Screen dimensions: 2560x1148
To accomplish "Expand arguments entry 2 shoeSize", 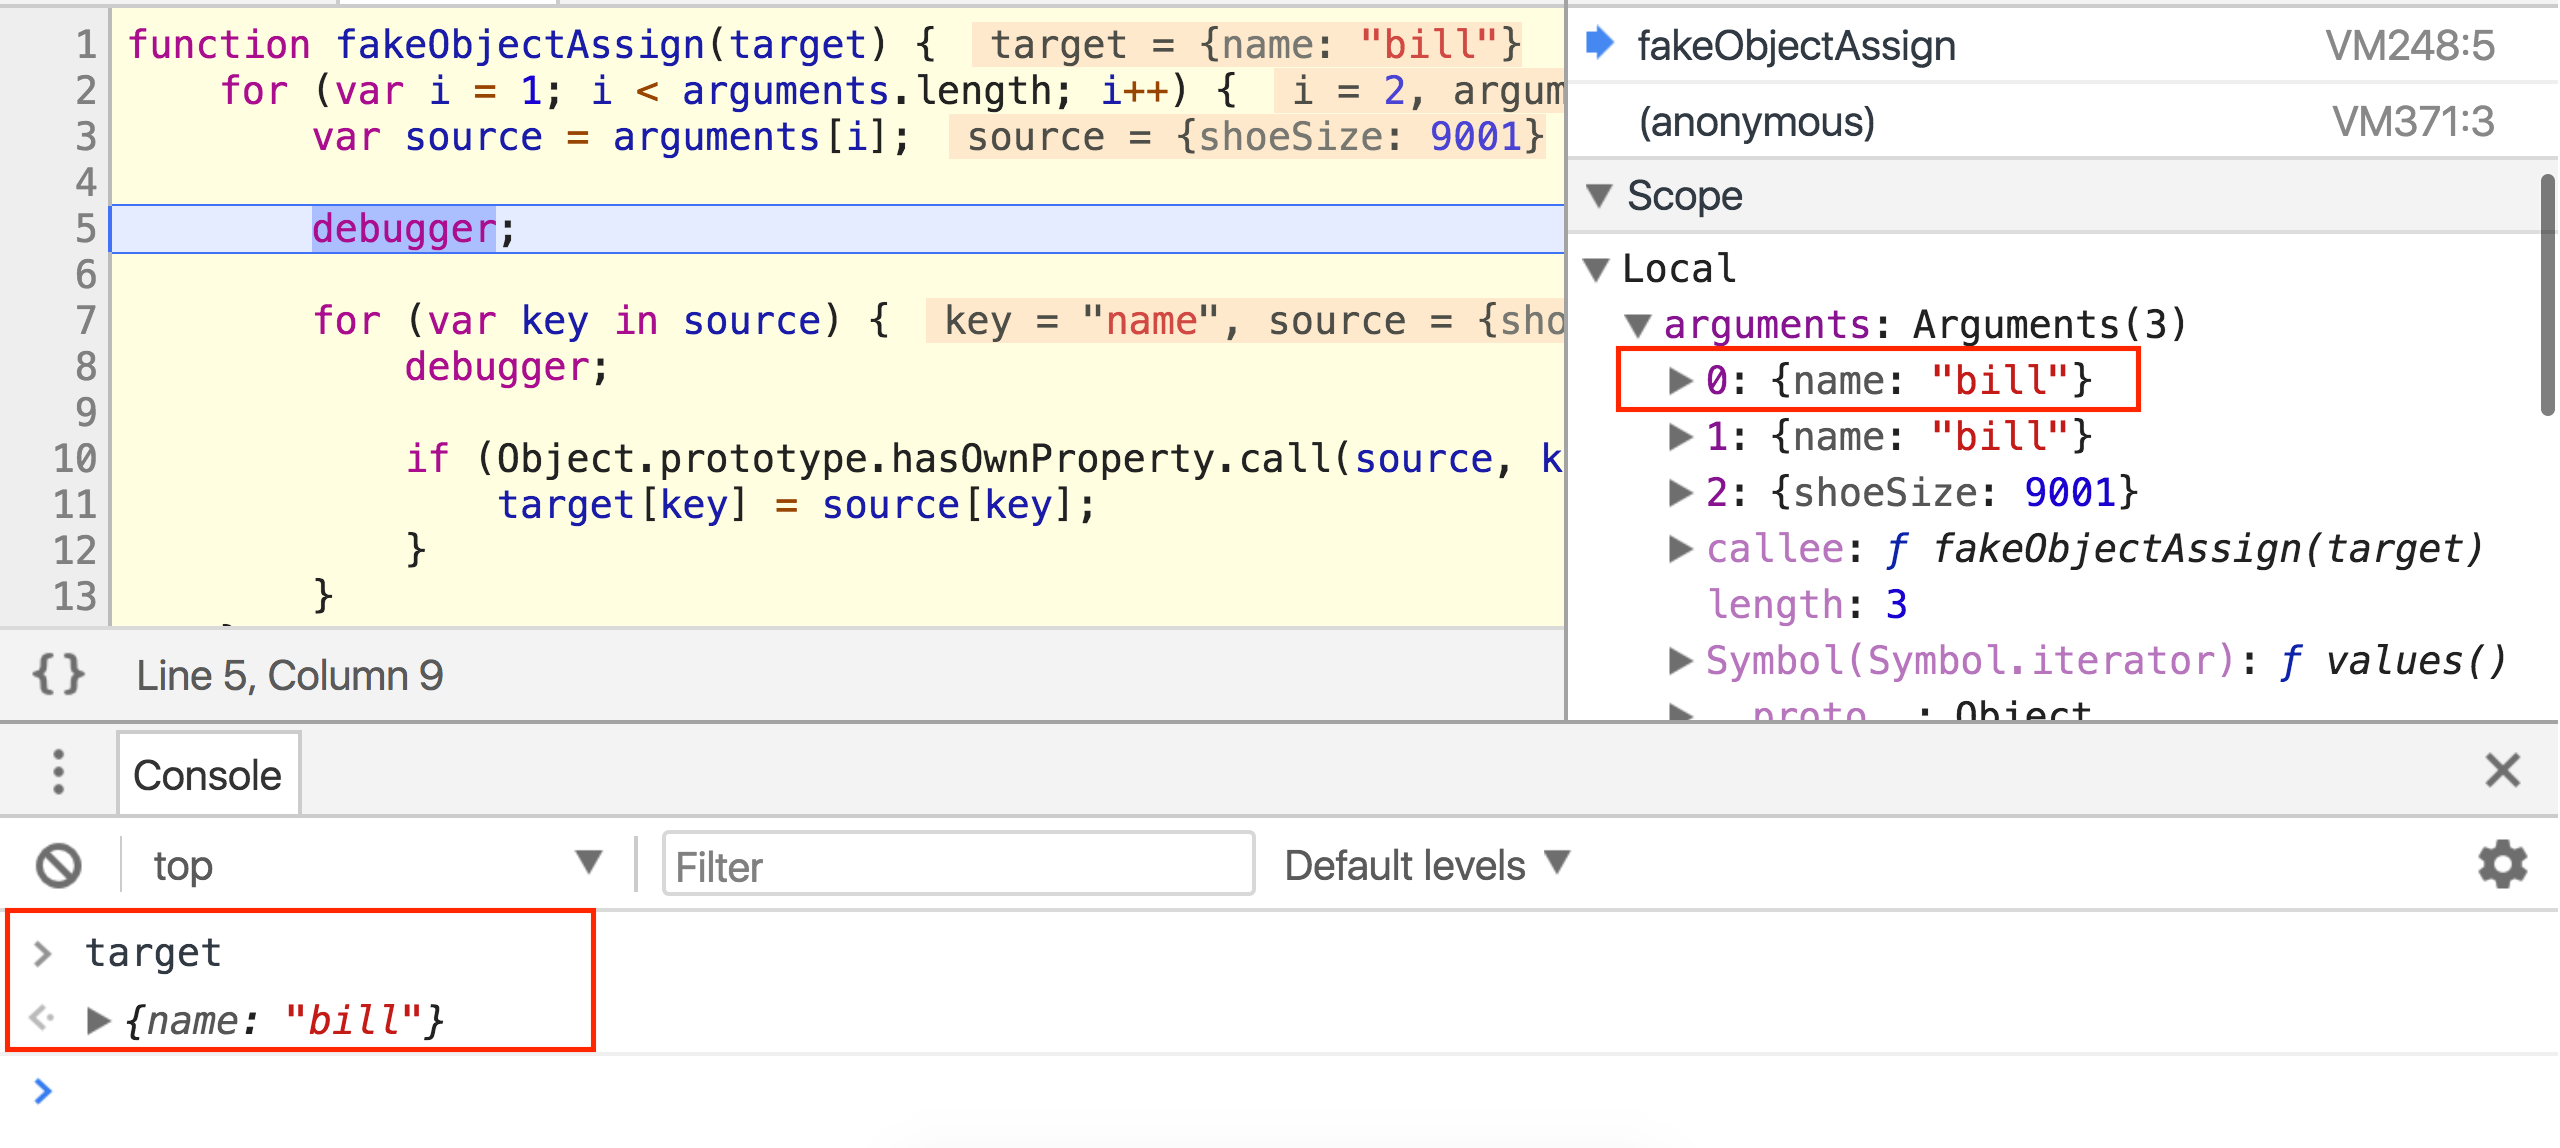I will point(1681,493).
